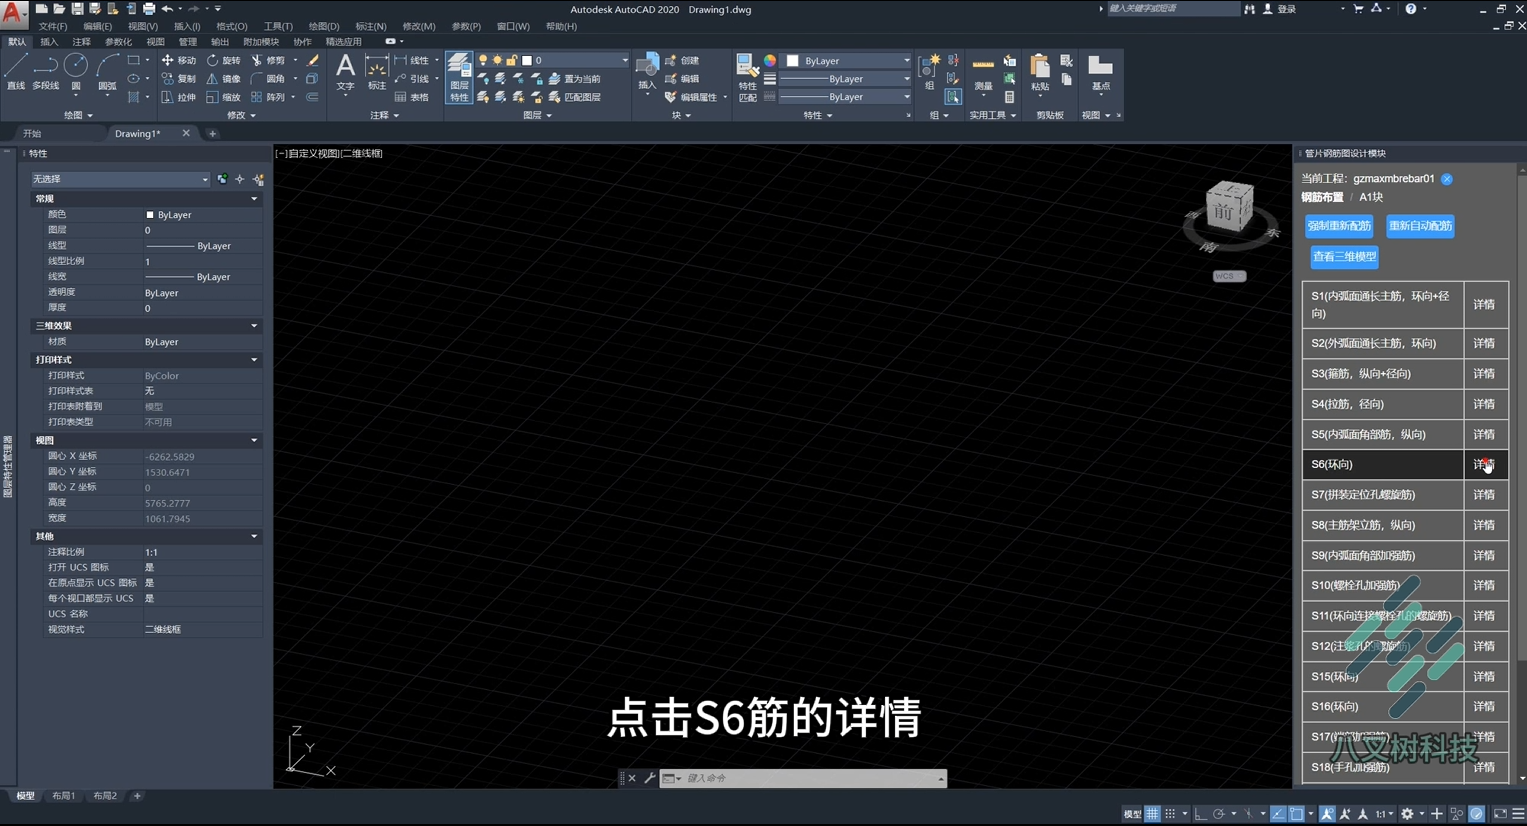Click the ViewCube front face
The height and width of the screenshot is (826, 1527).
[1225, 211]
